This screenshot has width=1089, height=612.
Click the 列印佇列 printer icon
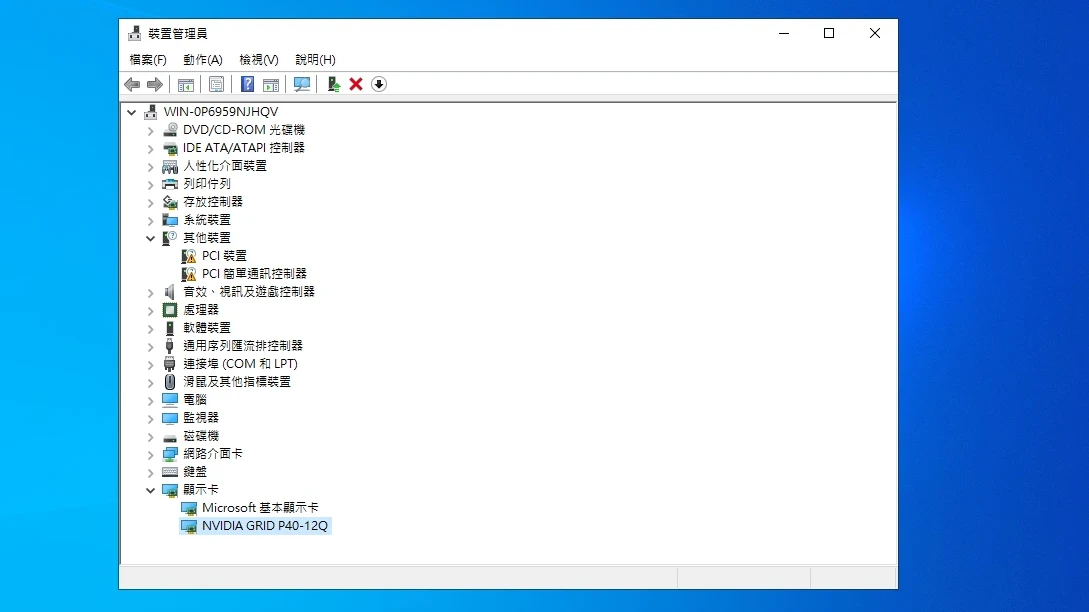point(170,184)
